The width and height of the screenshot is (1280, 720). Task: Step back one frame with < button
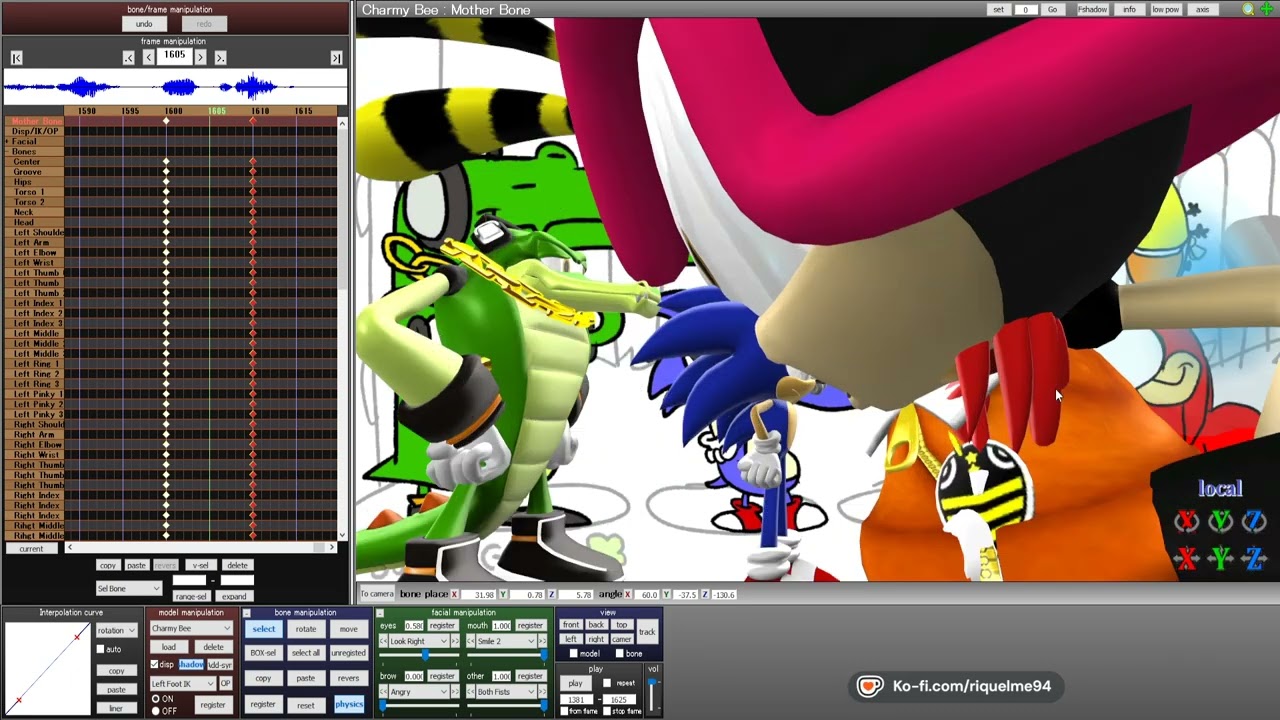[148, 58]
